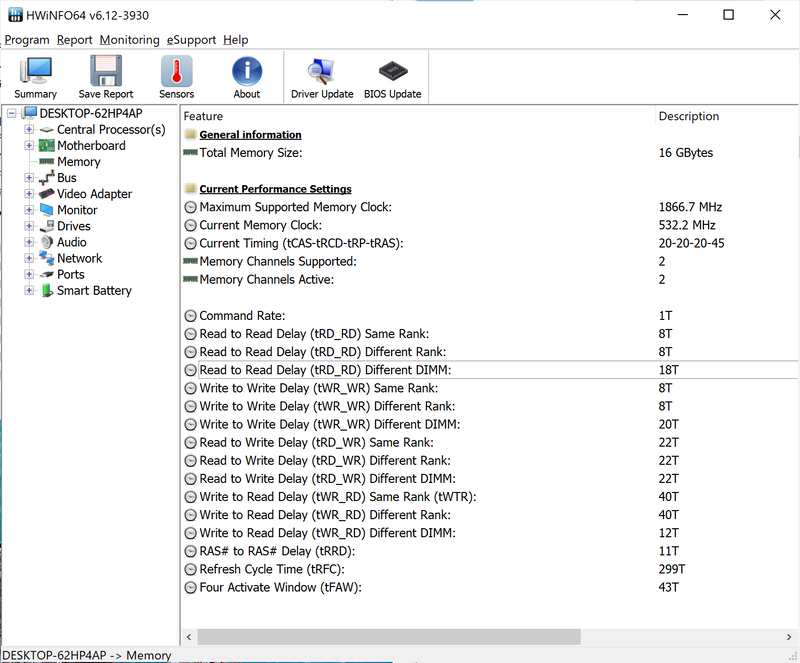Click the Smart Battery icon
The width and height of the screenshot is (800, 663).
tap(47, 290)
